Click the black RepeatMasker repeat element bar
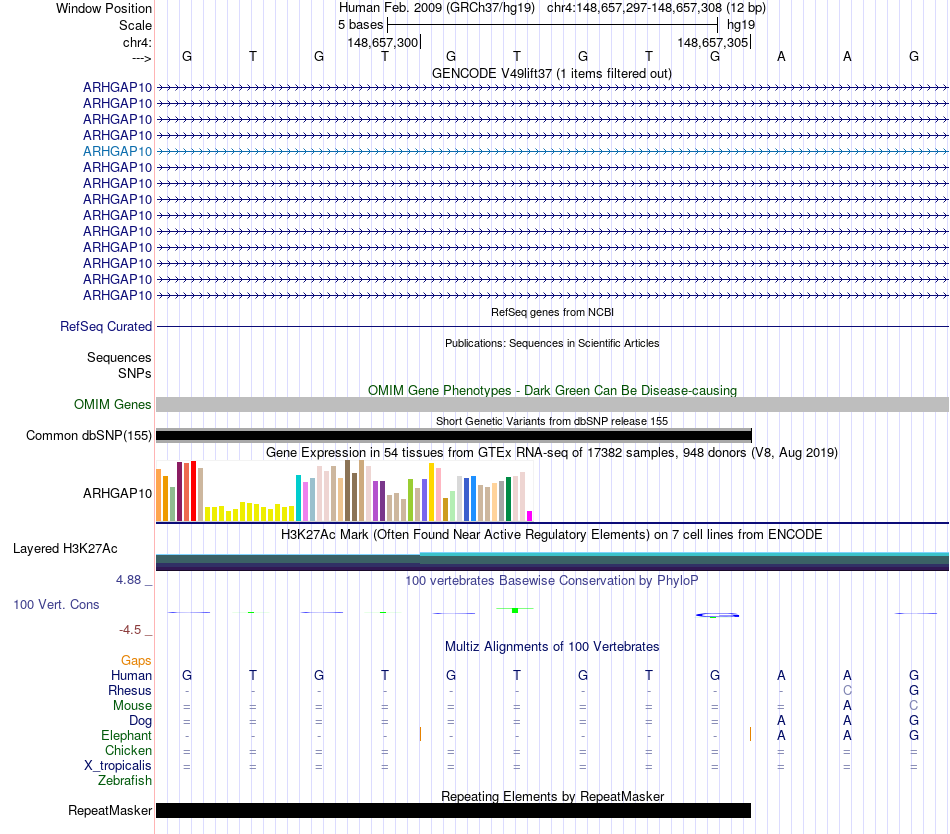Viewport: 950px width, 834px height. tap(454, 810)
